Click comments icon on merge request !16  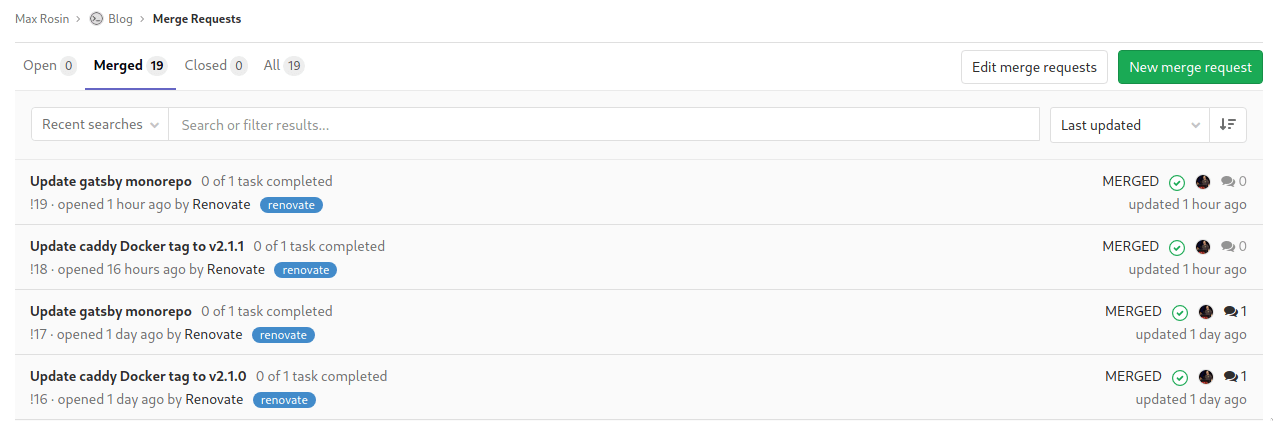pos(1230,377)
